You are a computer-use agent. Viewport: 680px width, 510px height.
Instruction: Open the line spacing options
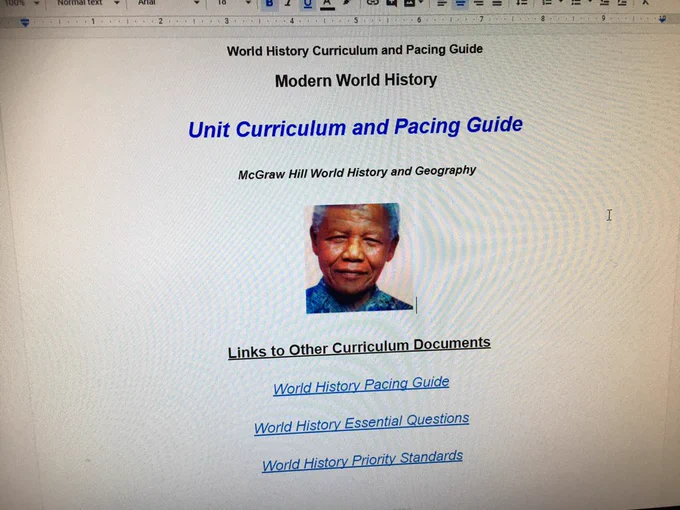522,3
